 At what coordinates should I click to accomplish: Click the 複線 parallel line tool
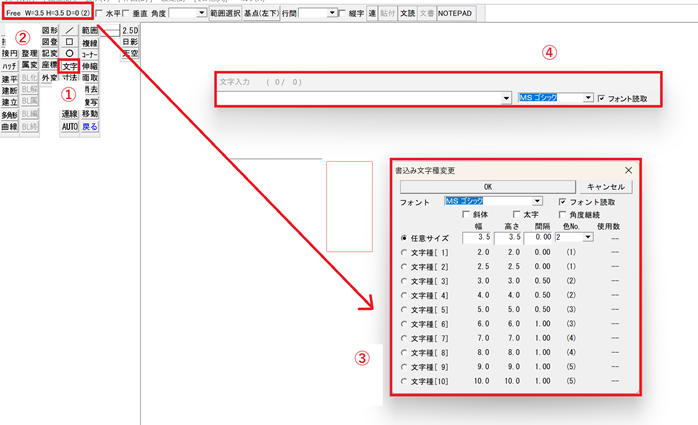tap(89, 43)
